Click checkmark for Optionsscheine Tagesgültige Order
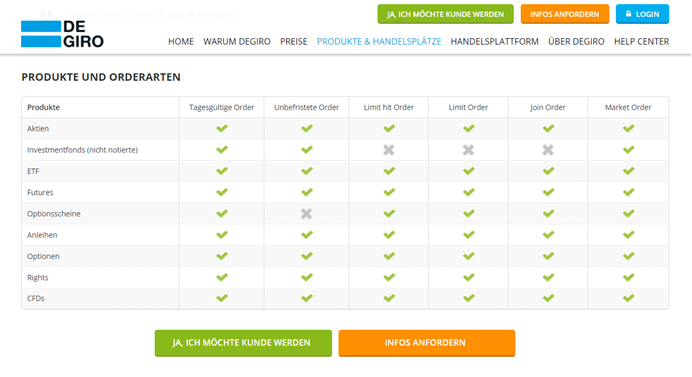 tap(222, 213)
